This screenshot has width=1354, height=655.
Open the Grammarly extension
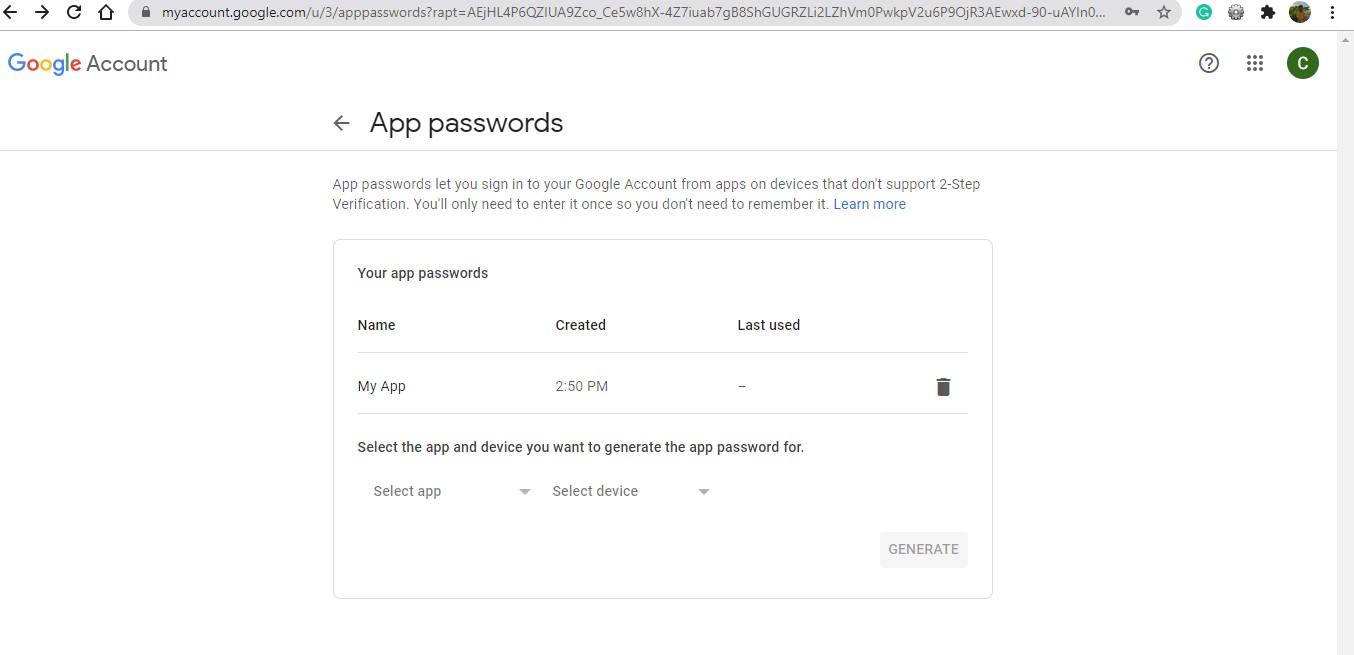tap(1205, 13)
